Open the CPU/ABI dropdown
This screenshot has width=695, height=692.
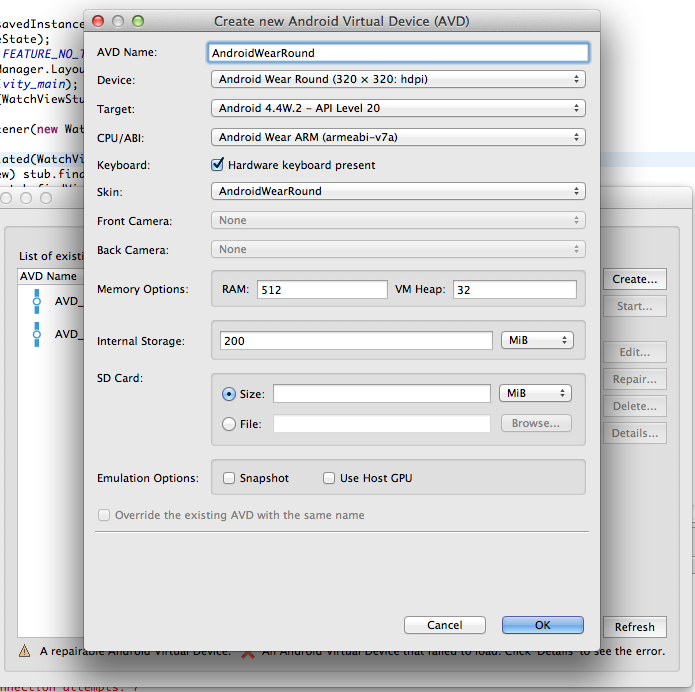pyautogui.click(x=398, y=137)
